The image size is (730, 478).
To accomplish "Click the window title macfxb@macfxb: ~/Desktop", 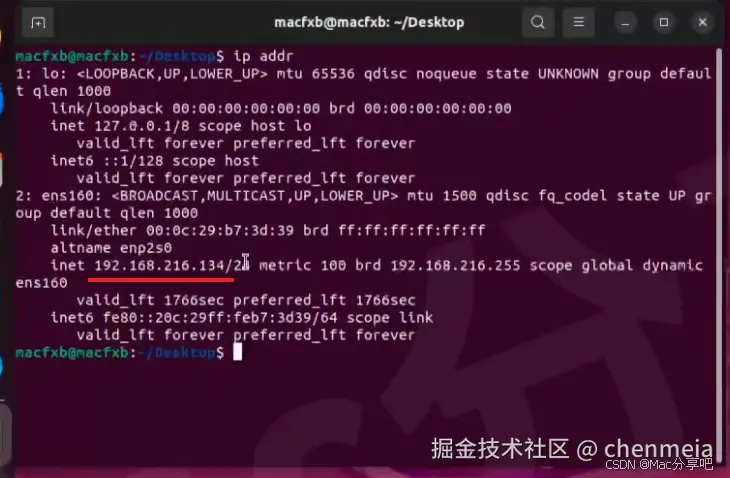I will pos(369,22).
